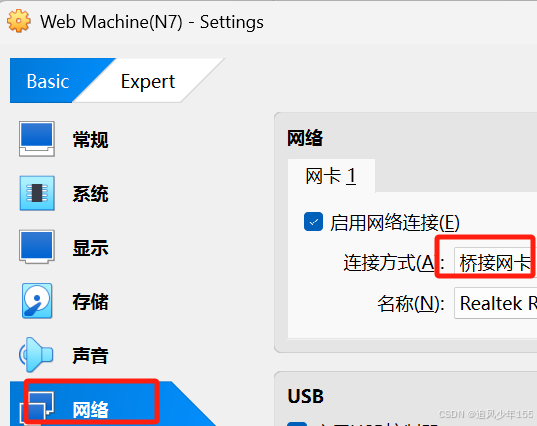Click the orange gear icon in the title bar
Screen dimensions: 537x426
click(x=18, y=21)
